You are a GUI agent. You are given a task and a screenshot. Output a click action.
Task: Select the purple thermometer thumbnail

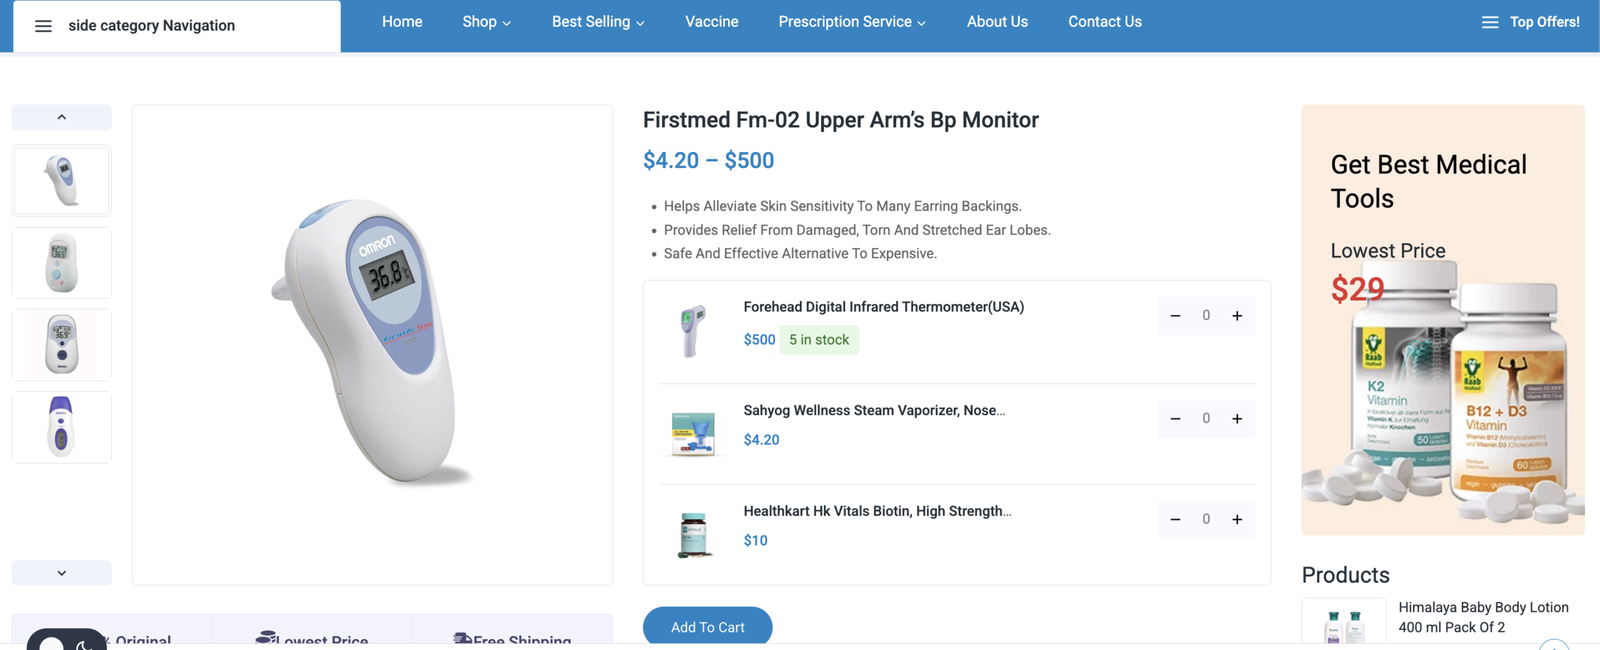pos(62,427)
